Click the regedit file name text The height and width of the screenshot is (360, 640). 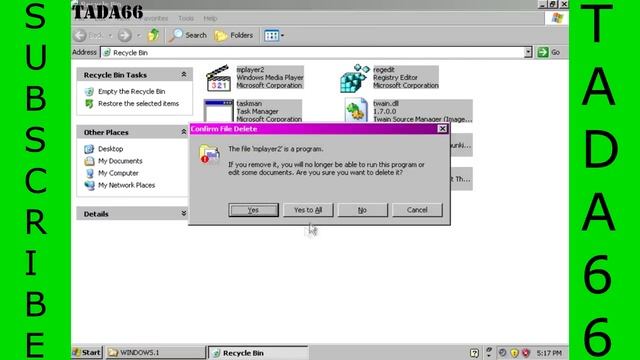point(384,70)
